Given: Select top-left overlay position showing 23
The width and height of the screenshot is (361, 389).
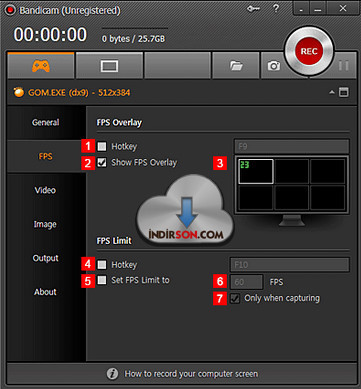Looking at the screenshot, I should point(256,171).
